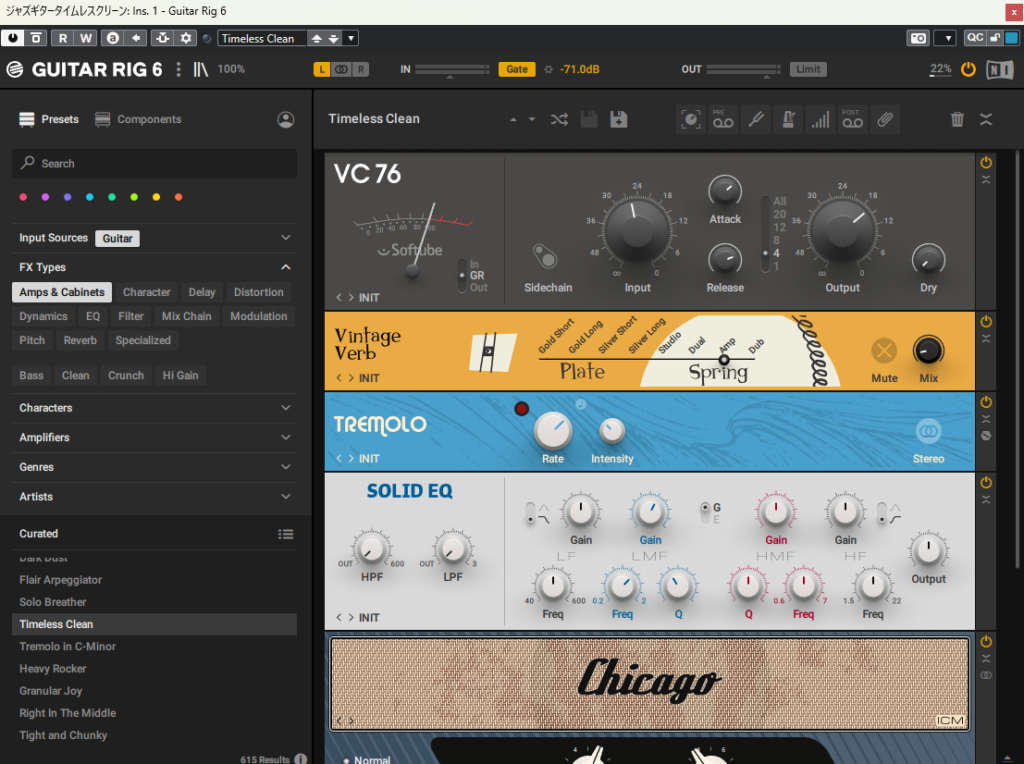This screenshot has width=1024, height=764.
Task: Click the save-as-new preset icon
Action: (619, 119)
